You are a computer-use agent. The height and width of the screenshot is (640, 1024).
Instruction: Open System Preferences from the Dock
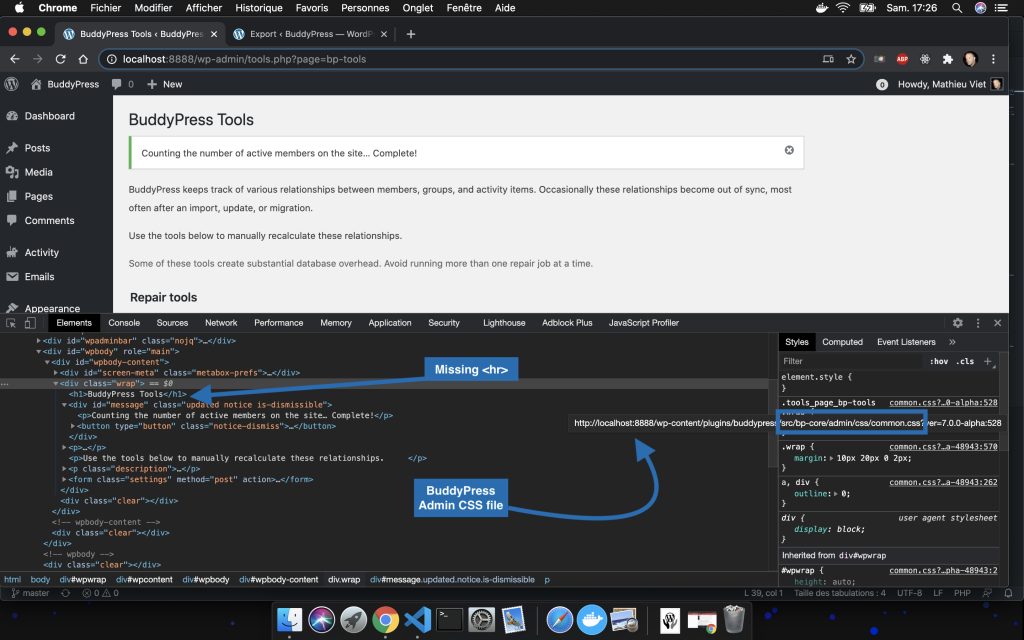(481, 619)
